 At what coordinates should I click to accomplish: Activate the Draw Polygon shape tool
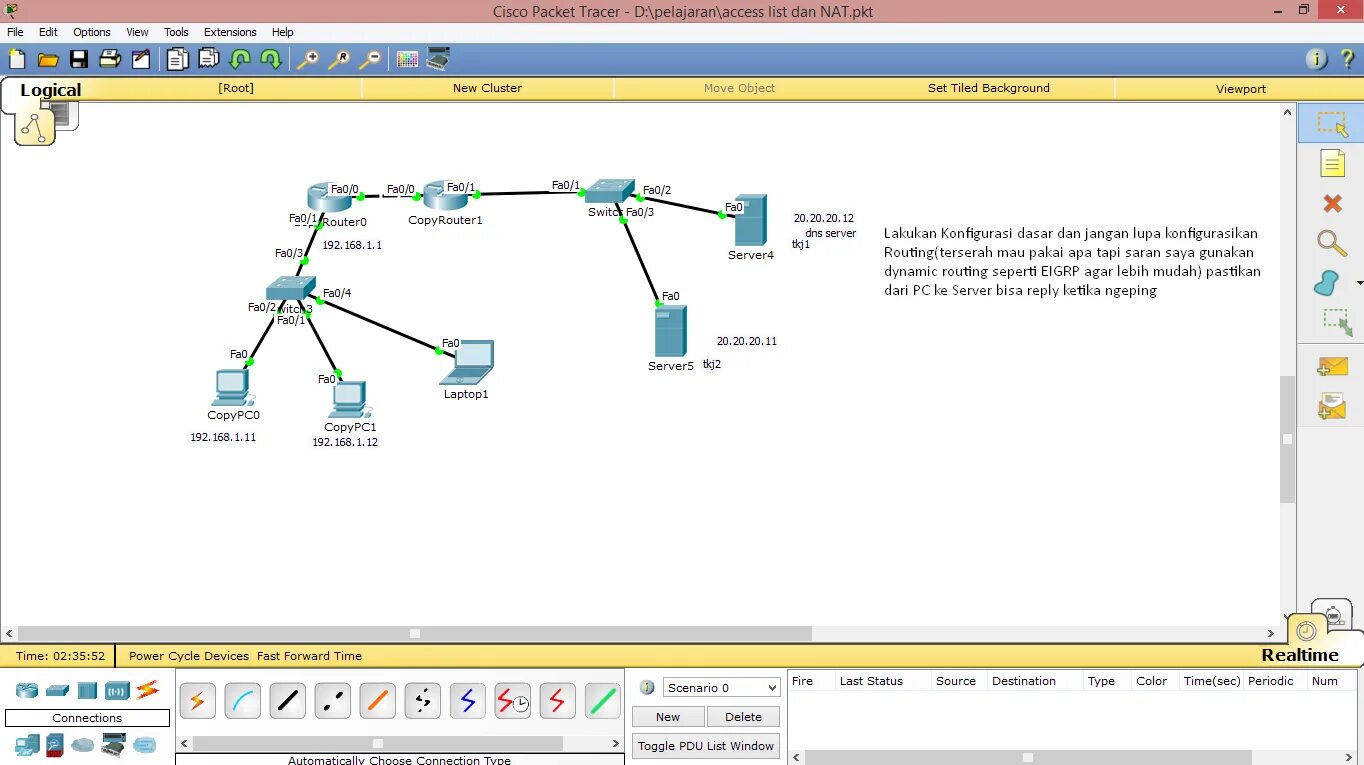coord(1327,284)
